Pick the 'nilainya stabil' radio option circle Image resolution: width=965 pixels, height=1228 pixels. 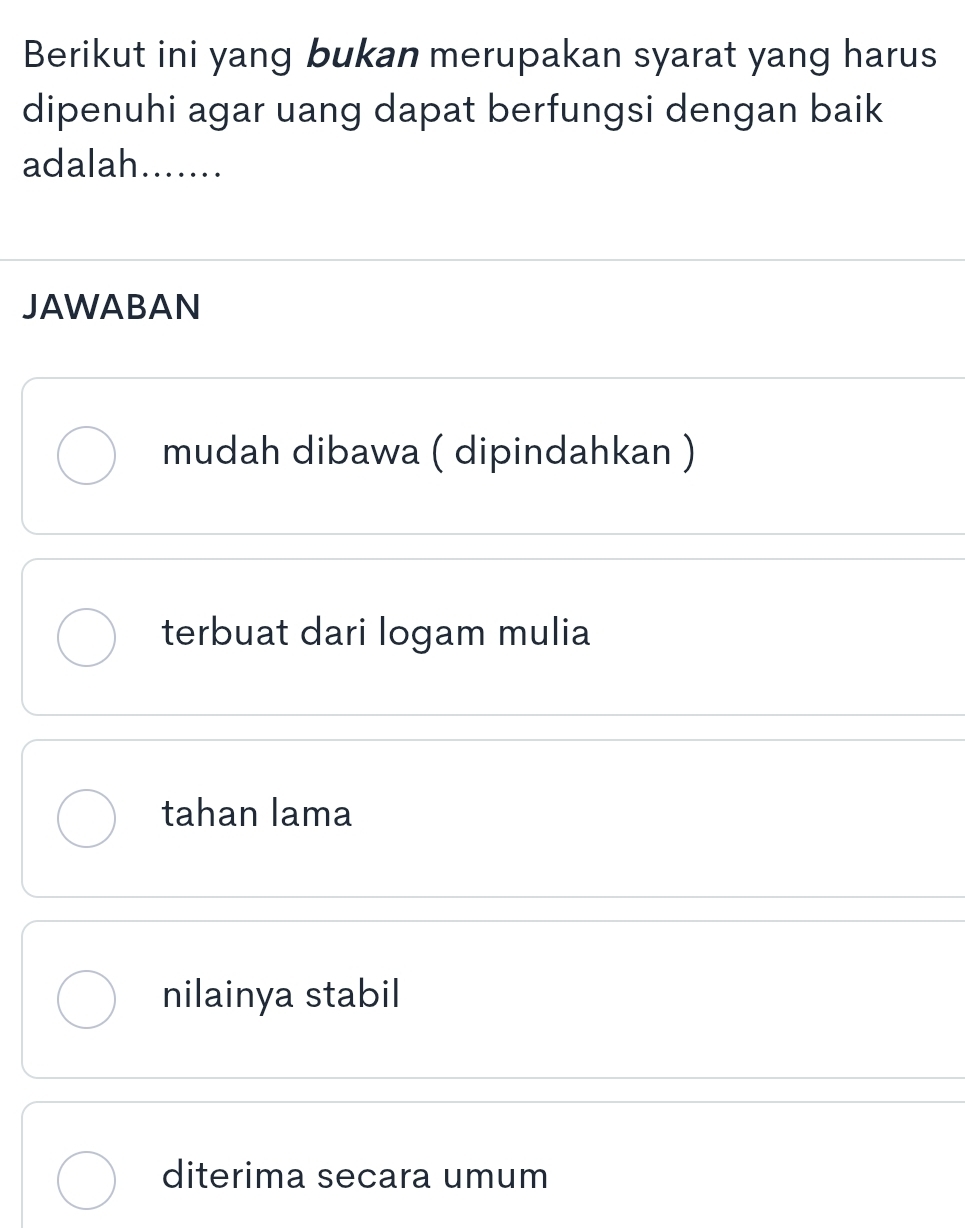click(x=86, y=999)
